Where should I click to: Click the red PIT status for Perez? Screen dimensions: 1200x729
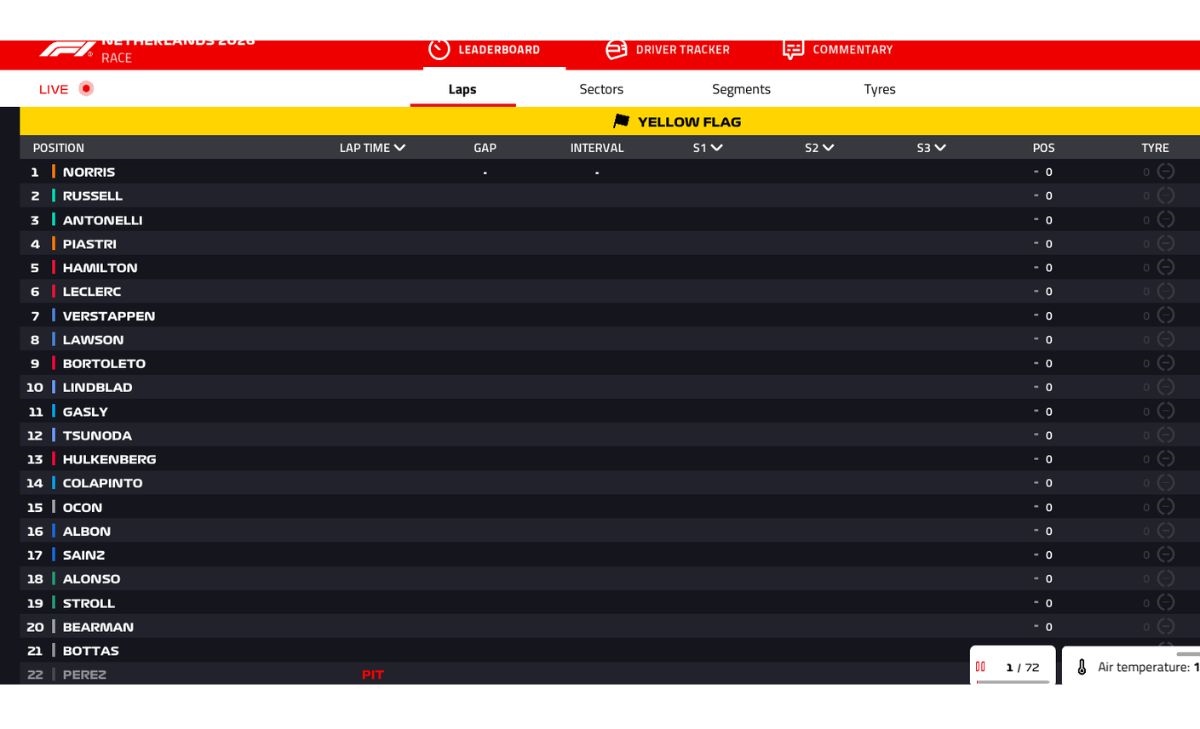click(x=373, y=675)
